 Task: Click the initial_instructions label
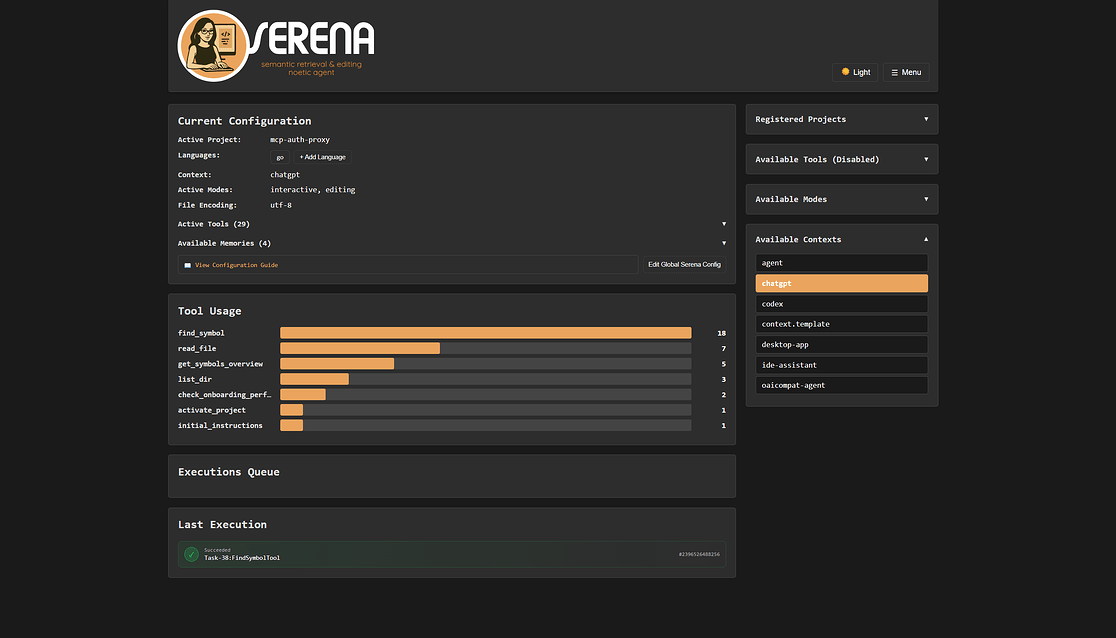[220, 426]
